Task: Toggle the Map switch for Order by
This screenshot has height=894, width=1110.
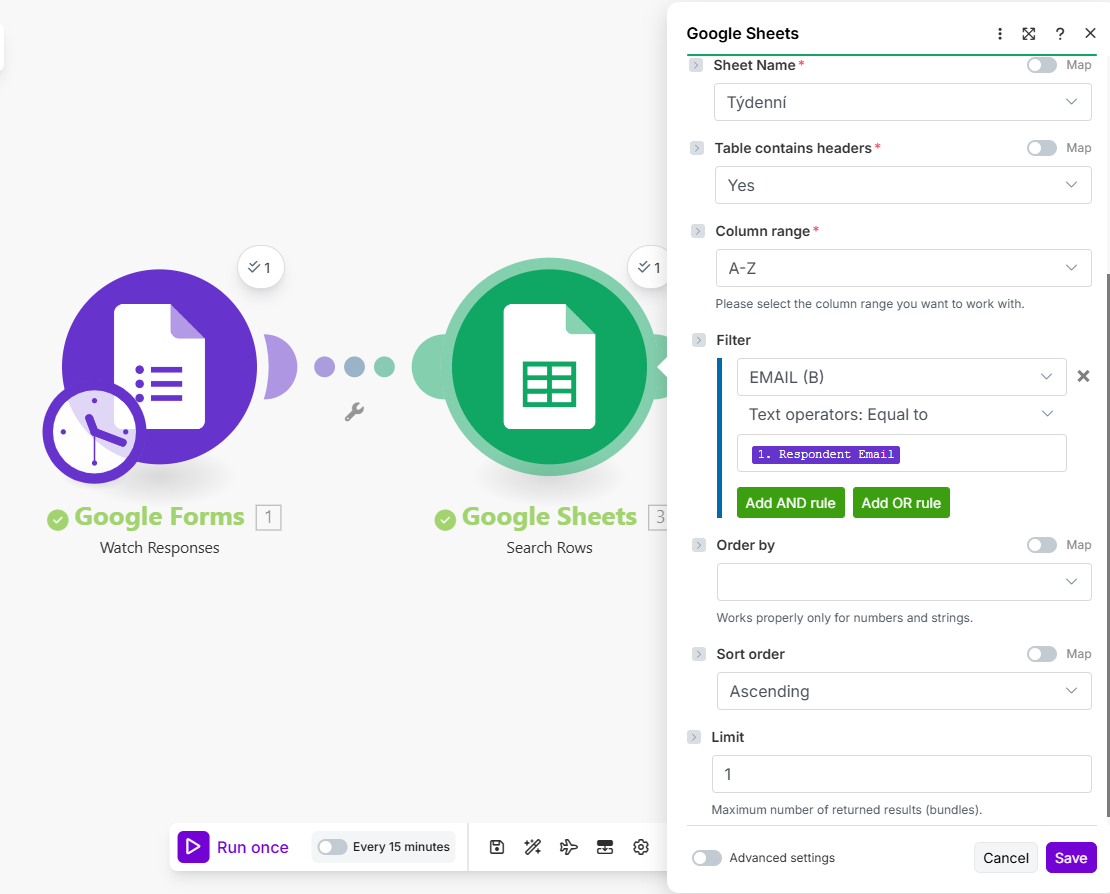Action: click(x=1041, y=545)
